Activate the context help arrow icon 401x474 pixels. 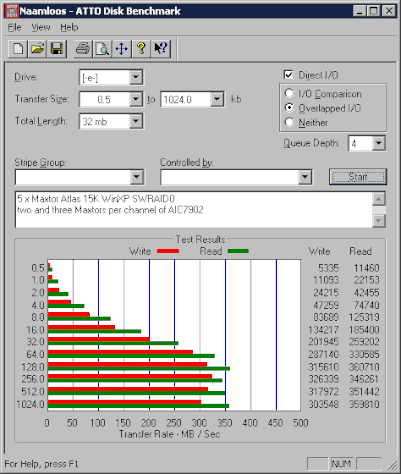[x=161, y=49]
